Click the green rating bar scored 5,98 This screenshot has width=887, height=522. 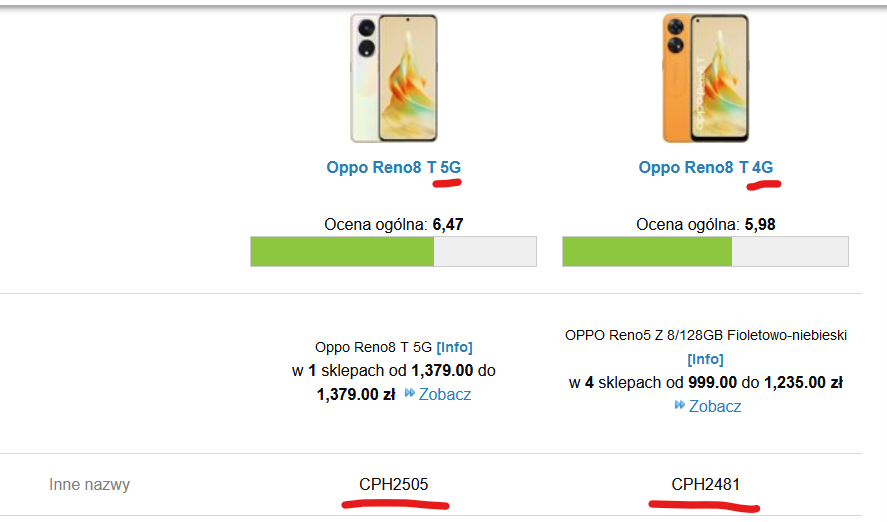click(647, 251)
